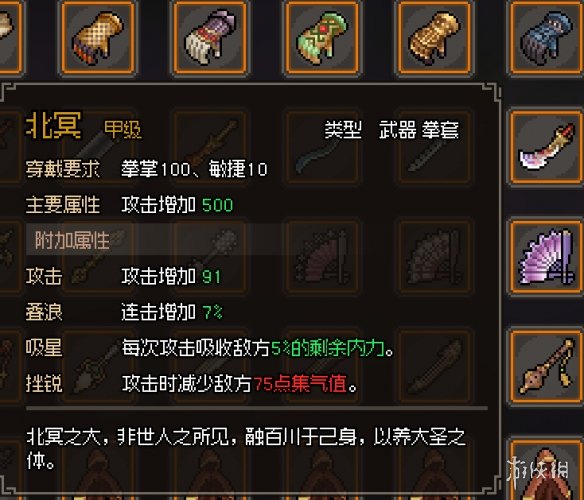Click the green 500 attack value
Viewport: 584px width, 500px height.
(x=218, y=205)
